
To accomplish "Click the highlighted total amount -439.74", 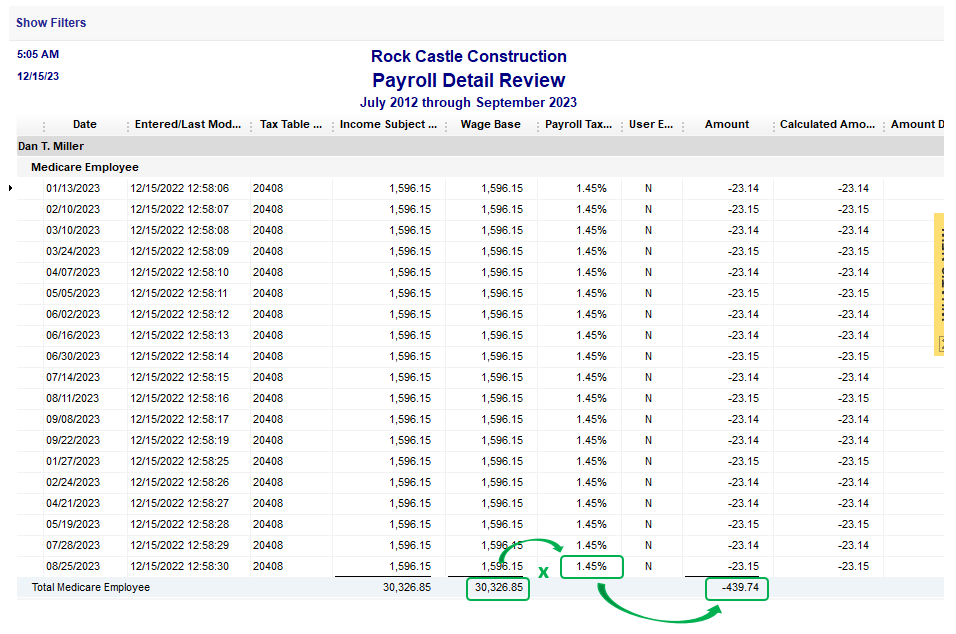I will [x=737, y=588].
